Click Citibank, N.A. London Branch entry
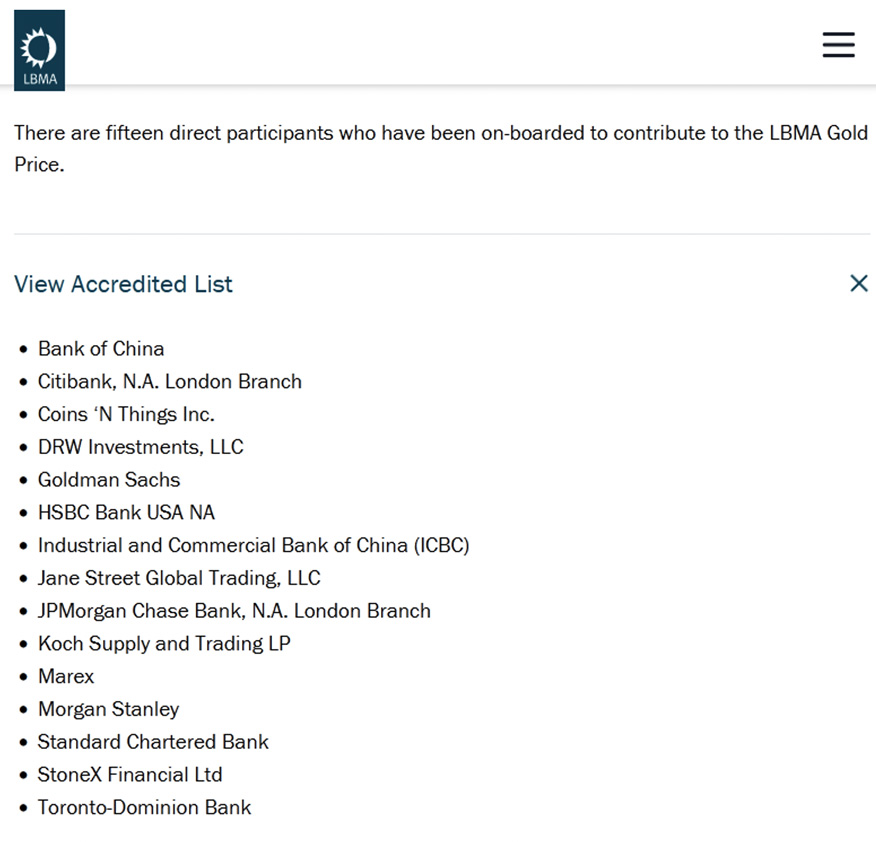Viewport: 876px width, 842px height. 169,382
